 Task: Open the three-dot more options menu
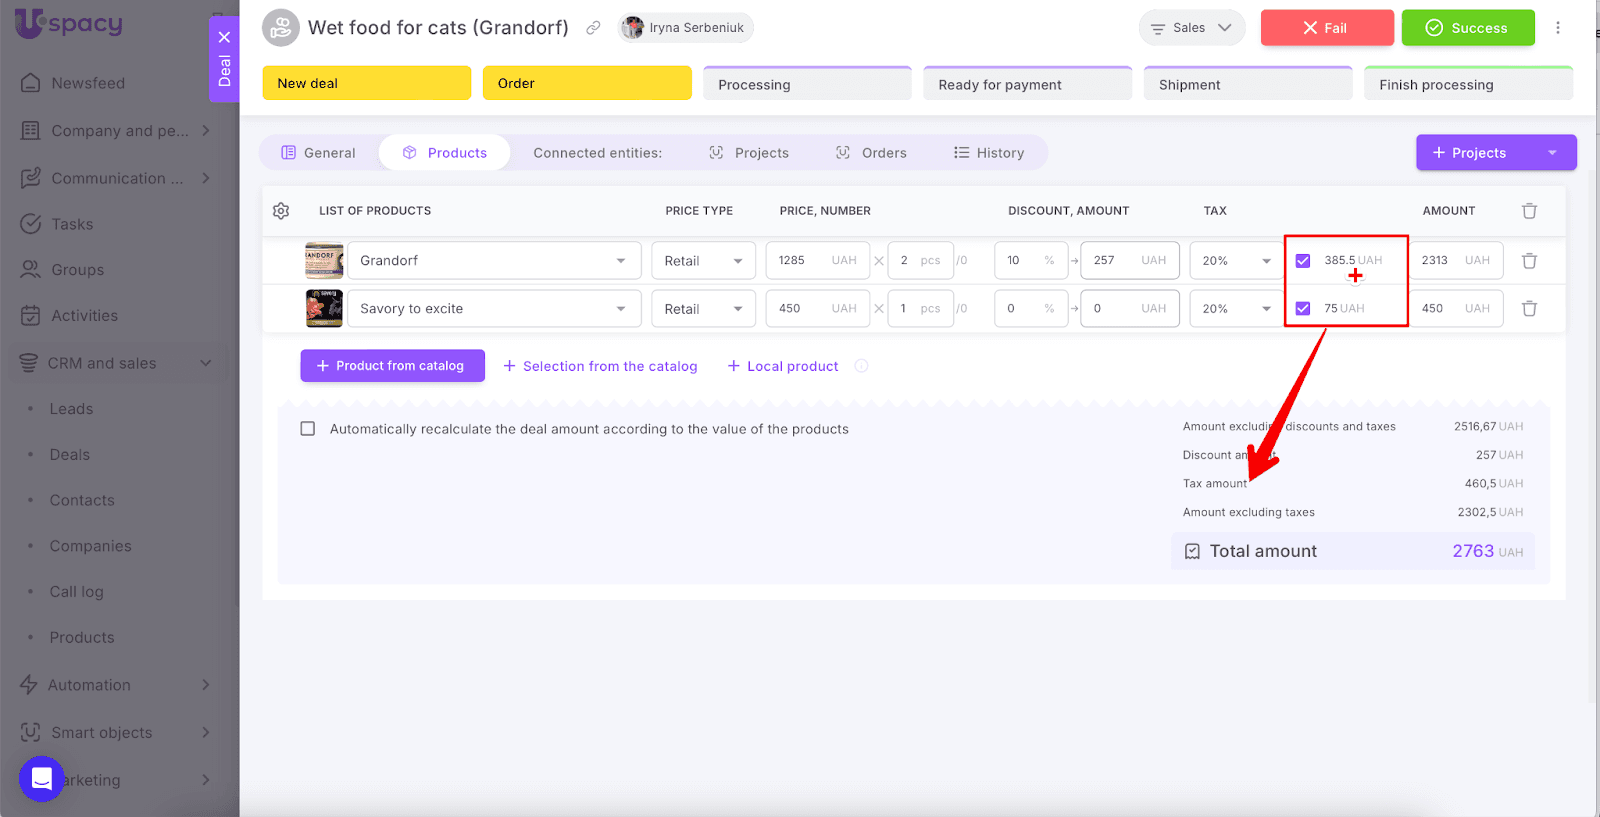1557,28
